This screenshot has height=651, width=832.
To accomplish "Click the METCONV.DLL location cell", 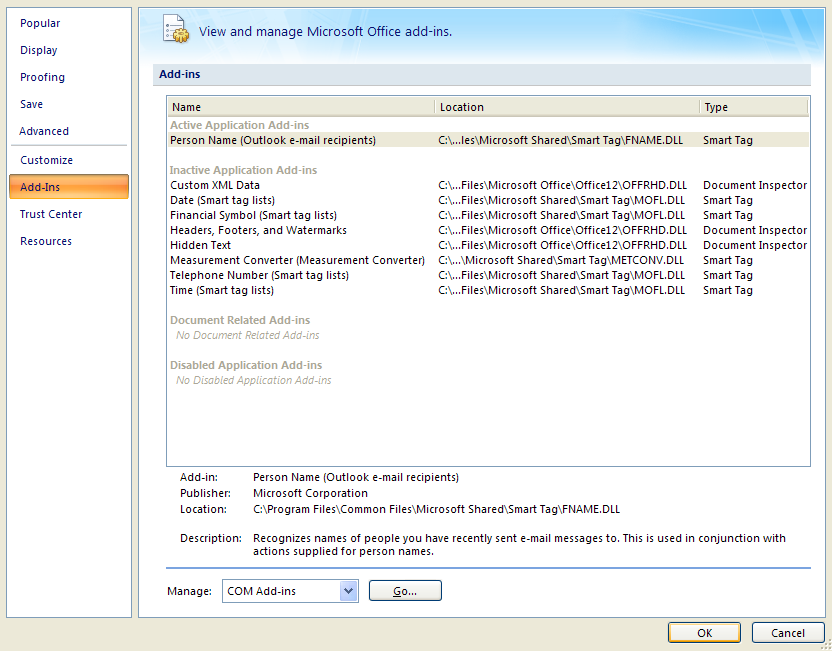I will click(561, 260).
